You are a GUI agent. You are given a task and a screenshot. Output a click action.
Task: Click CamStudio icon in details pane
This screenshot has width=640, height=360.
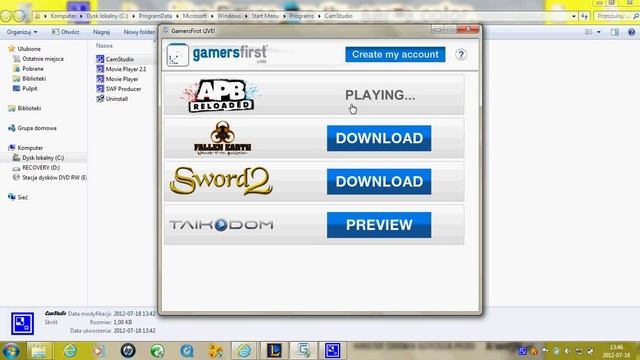click(x=22, y=323)
